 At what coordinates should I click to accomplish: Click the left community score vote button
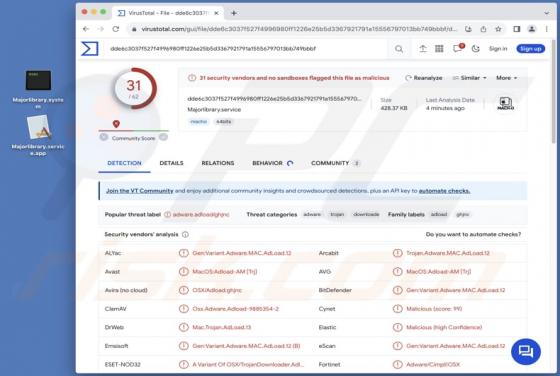(104, 137)
